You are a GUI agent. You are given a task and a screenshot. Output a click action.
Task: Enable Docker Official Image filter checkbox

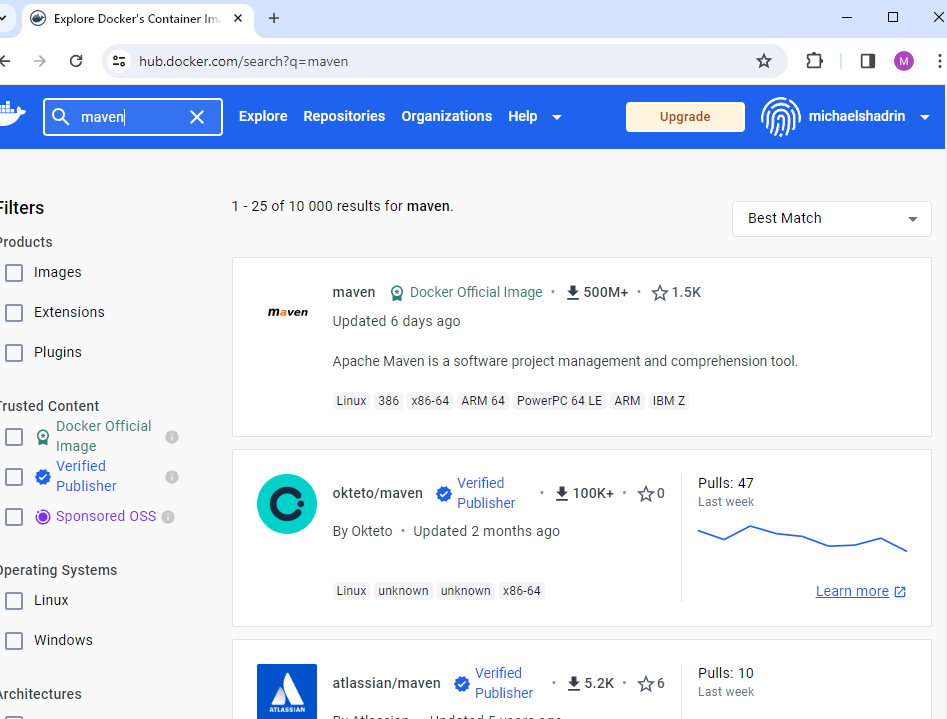click(14, 437)
